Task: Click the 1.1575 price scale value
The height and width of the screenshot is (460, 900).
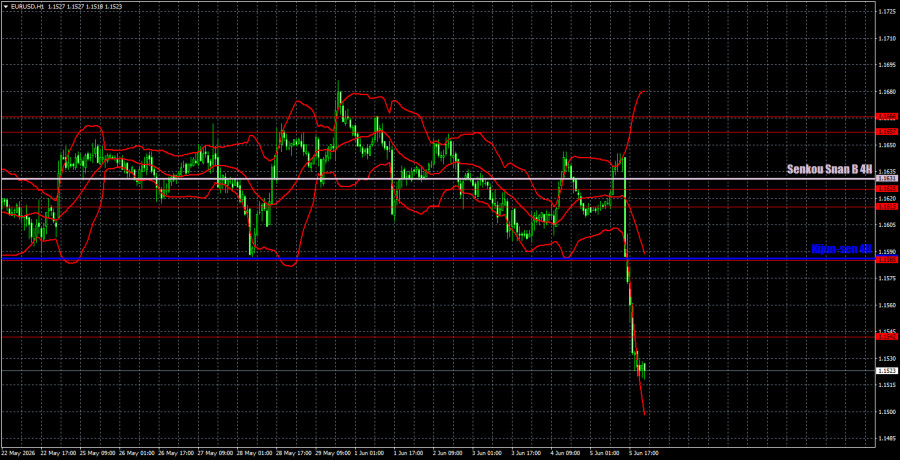Action: coord(885,279)
